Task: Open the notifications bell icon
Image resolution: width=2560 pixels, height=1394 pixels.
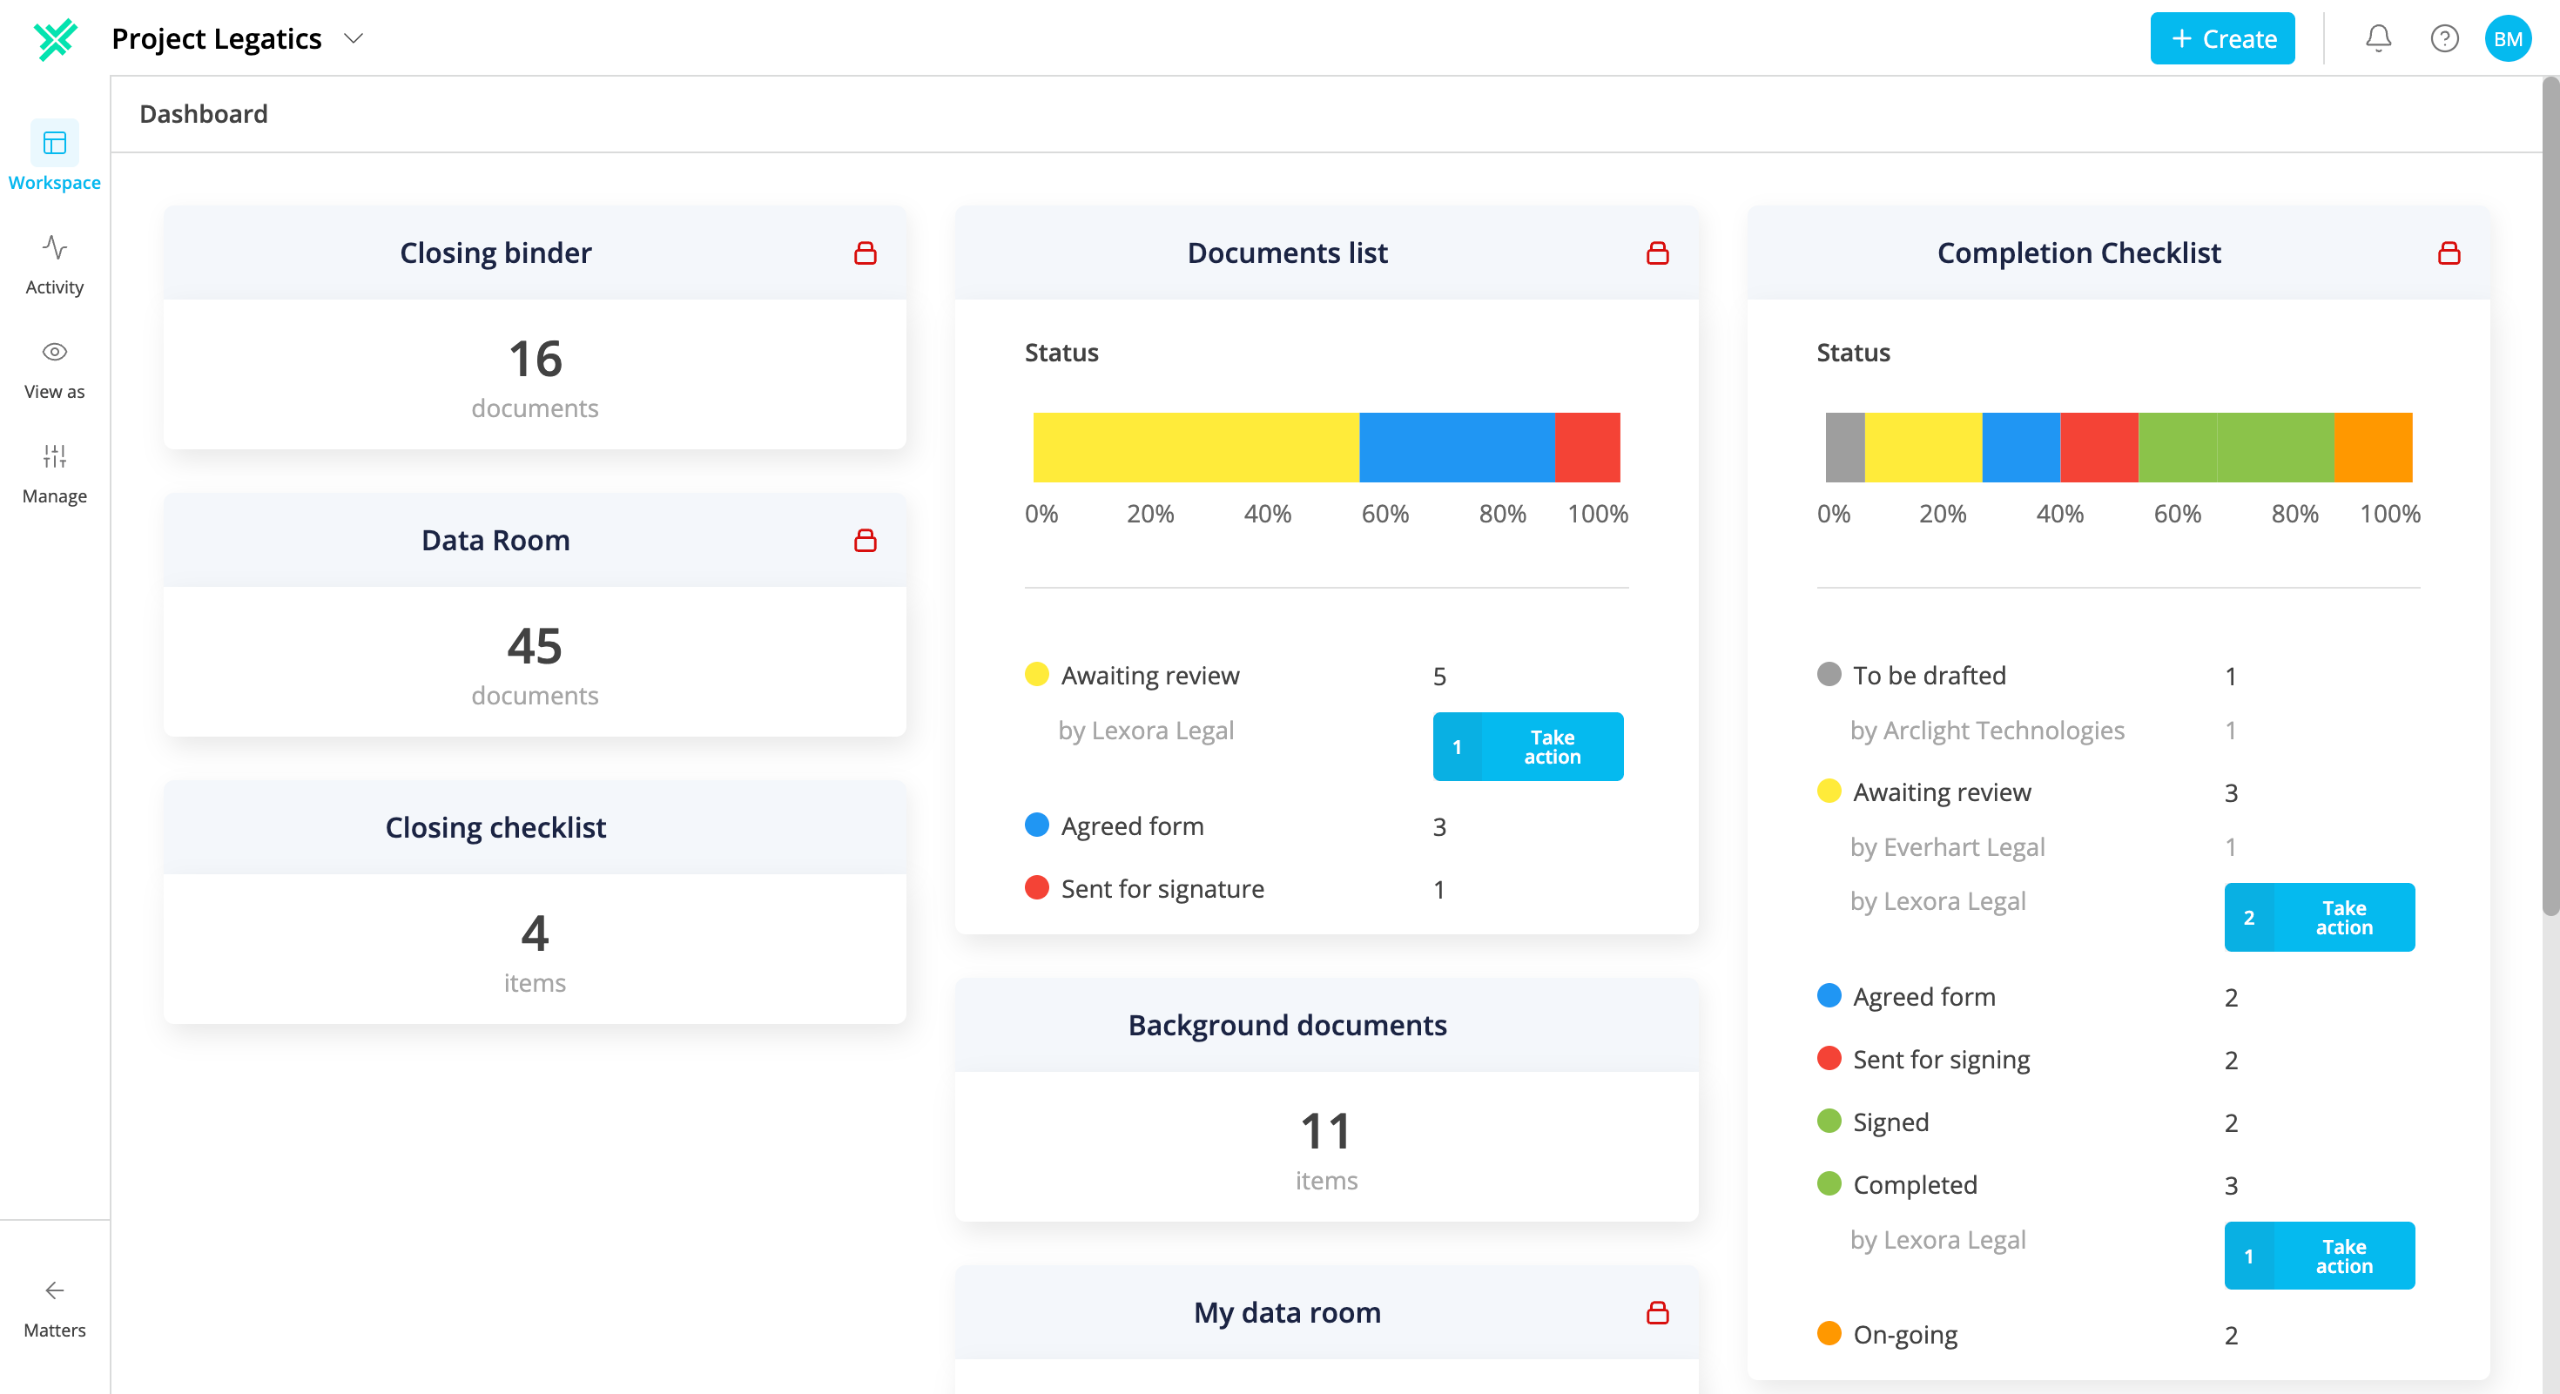Action: 2378,39
